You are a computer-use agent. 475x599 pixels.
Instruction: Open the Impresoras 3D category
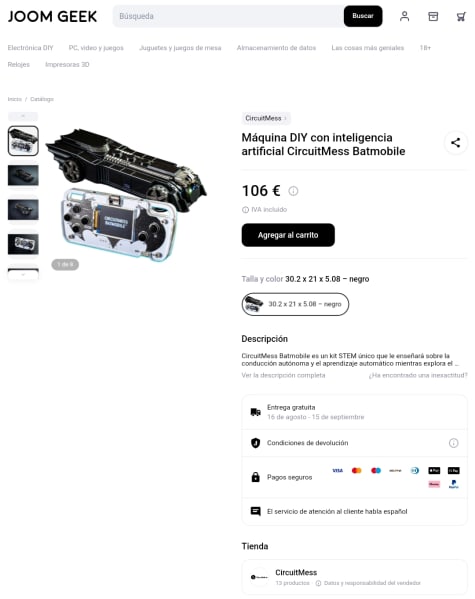click(67, 65)
